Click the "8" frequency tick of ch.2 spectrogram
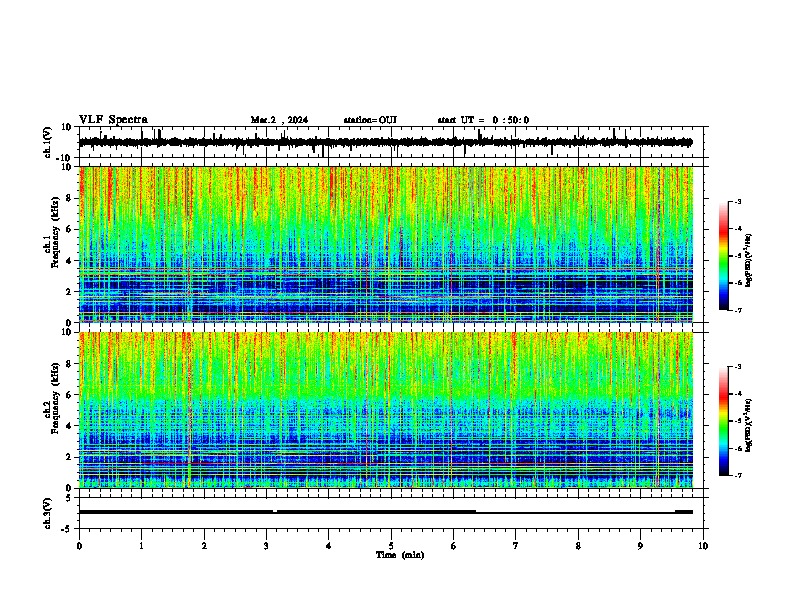This screenshot has height=612, width=792. point(70,364)
